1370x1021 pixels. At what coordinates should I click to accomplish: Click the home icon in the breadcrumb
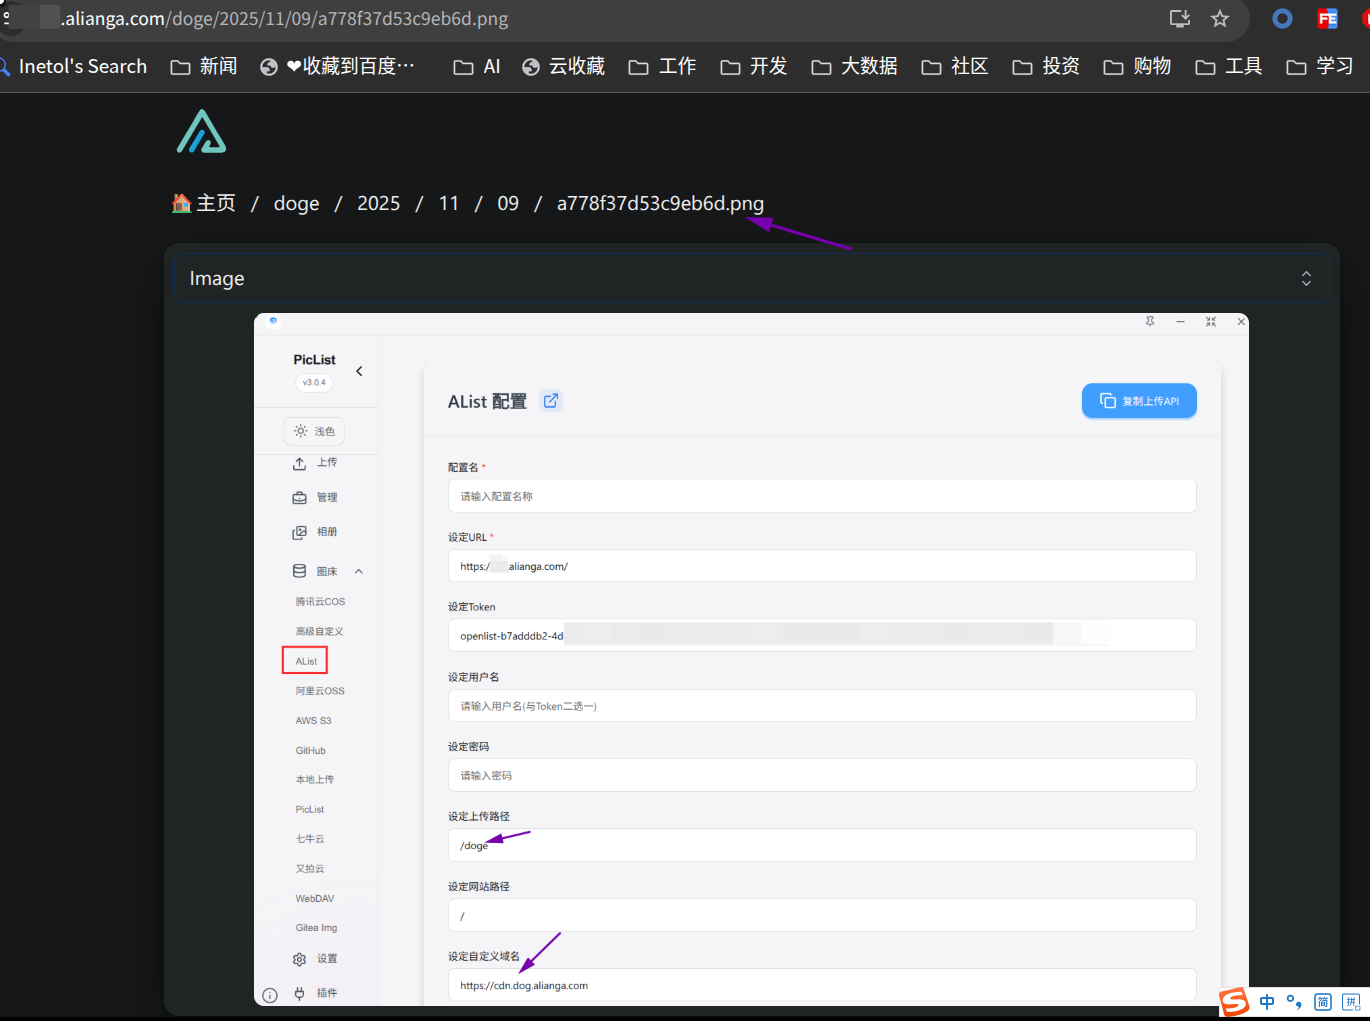pos(182,203)
